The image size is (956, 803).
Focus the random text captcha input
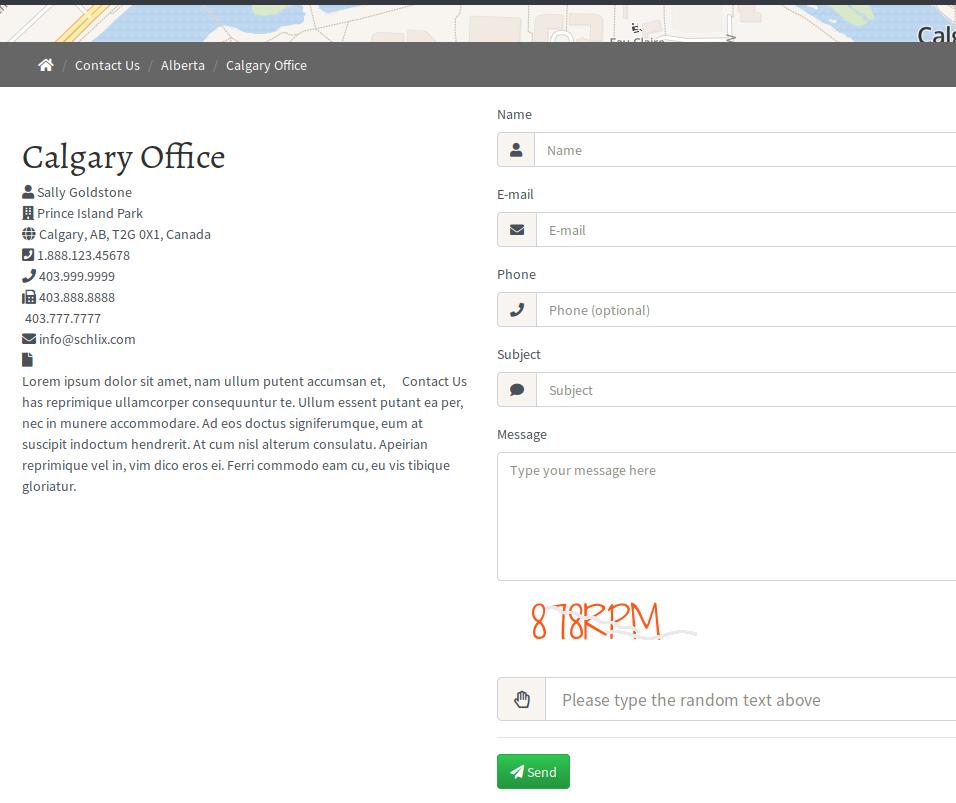[x=750, y=699]
